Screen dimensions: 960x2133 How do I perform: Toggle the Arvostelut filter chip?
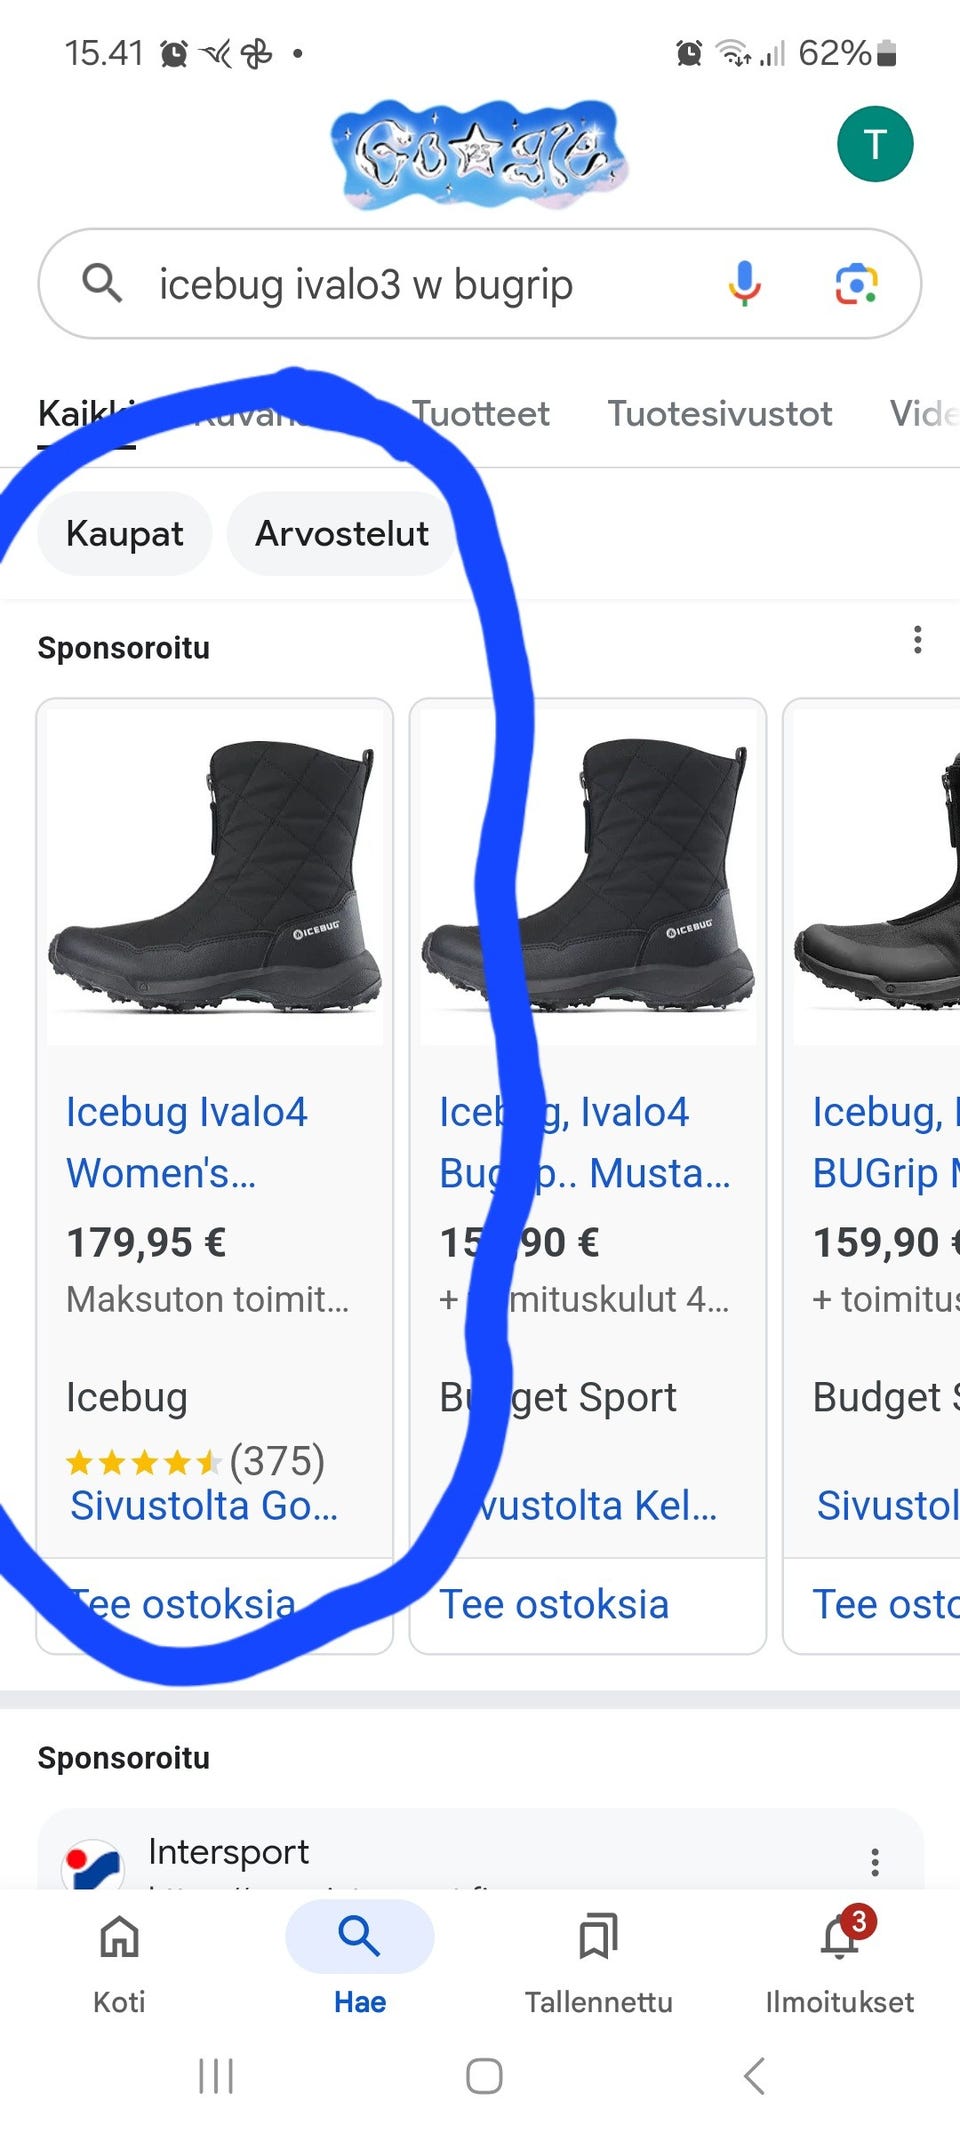(x=340, y=533)
